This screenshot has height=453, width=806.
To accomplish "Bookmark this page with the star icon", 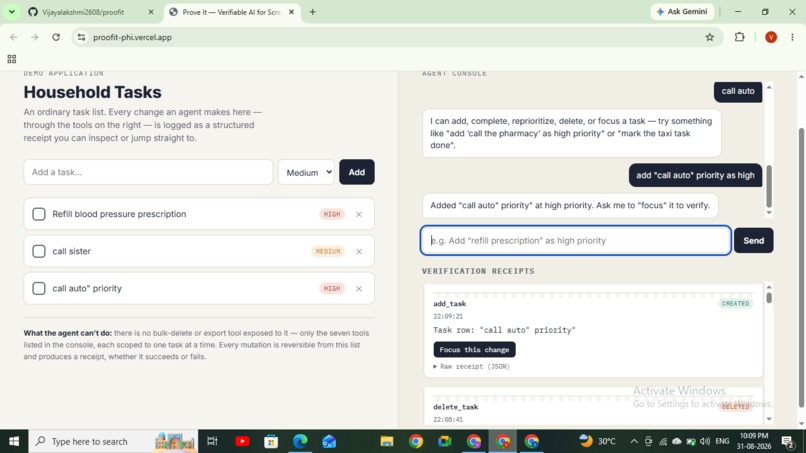I will point(710,37).
